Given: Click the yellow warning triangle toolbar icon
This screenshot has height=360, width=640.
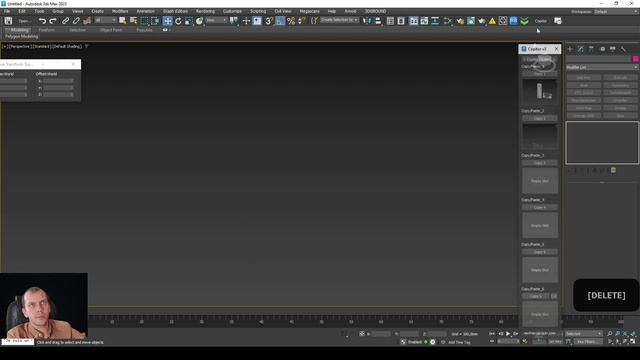Looking at the screenshot, I should 492,21.
